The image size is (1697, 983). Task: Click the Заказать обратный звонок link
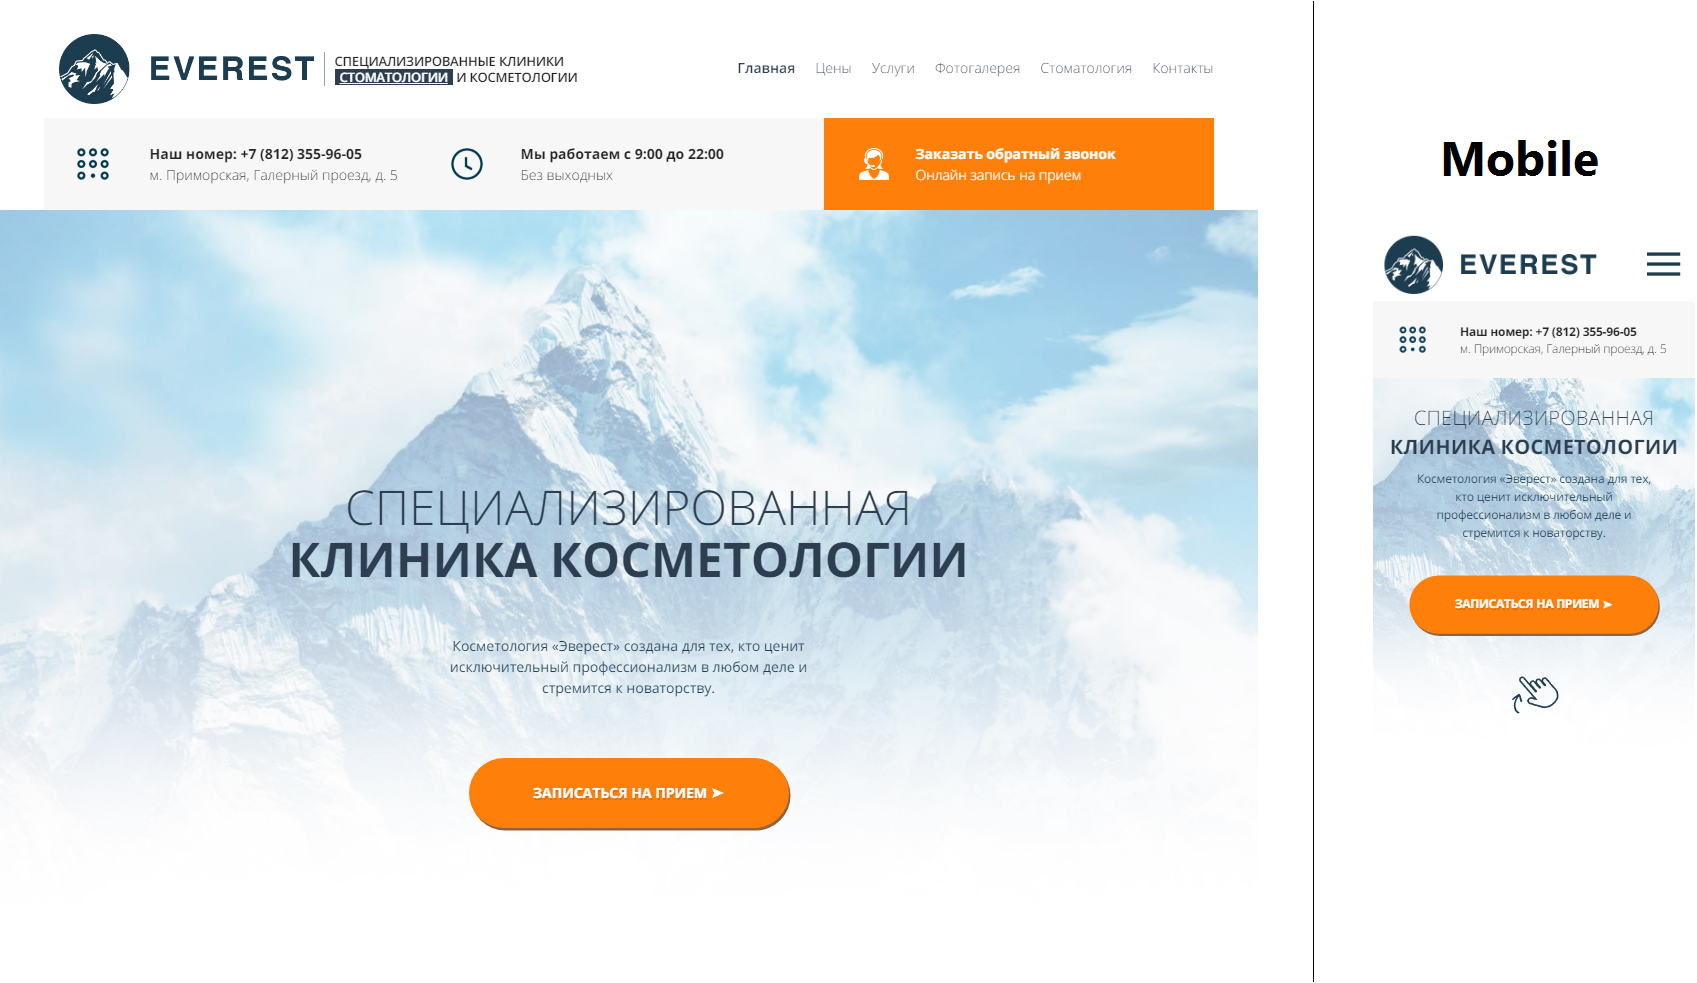tap(1015, 154)
